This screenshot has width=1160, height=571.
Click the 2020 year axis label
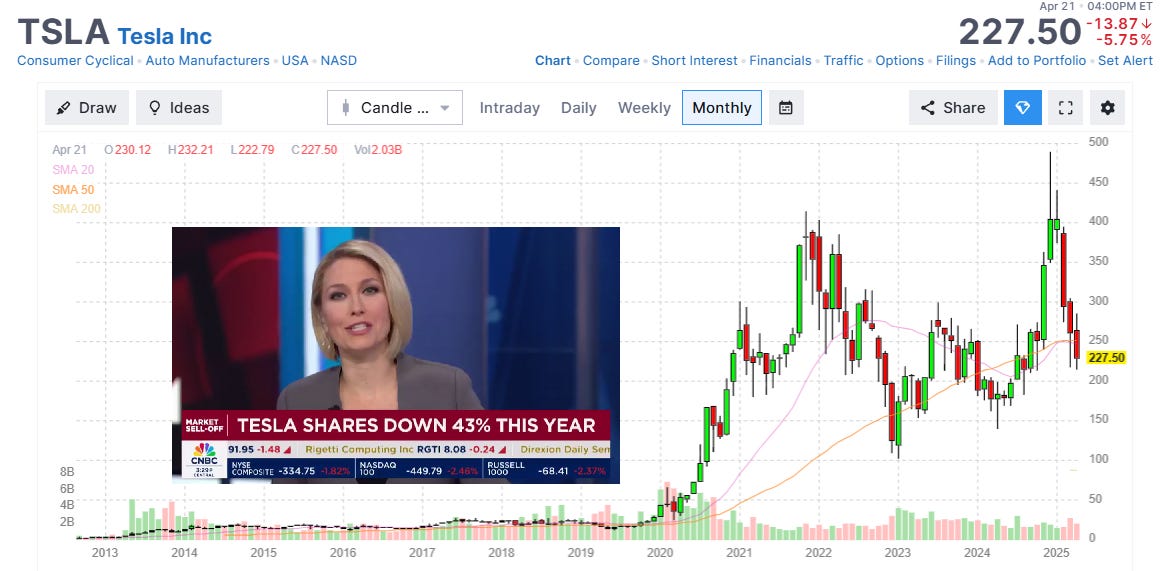click(659, 553)
